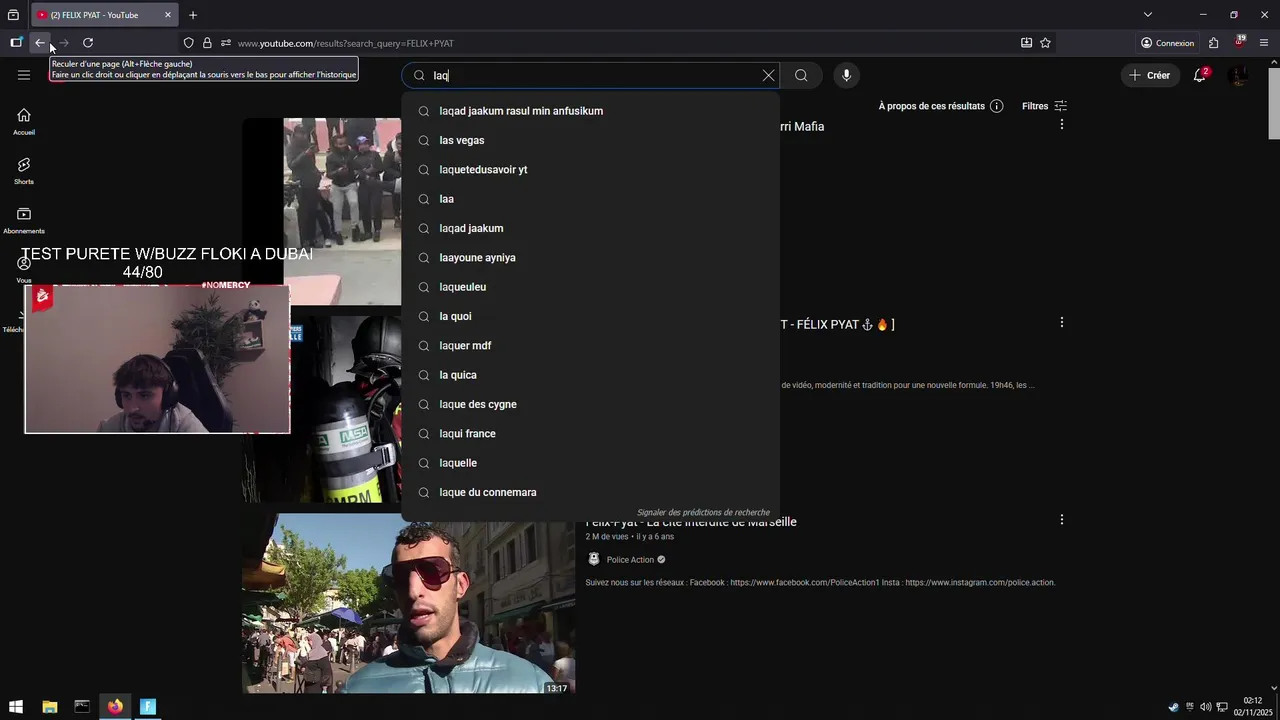Click the install page icon in address bar
Image resolution: width=1280 pixels, height=720 pixels.
(x=1026, y=43)
